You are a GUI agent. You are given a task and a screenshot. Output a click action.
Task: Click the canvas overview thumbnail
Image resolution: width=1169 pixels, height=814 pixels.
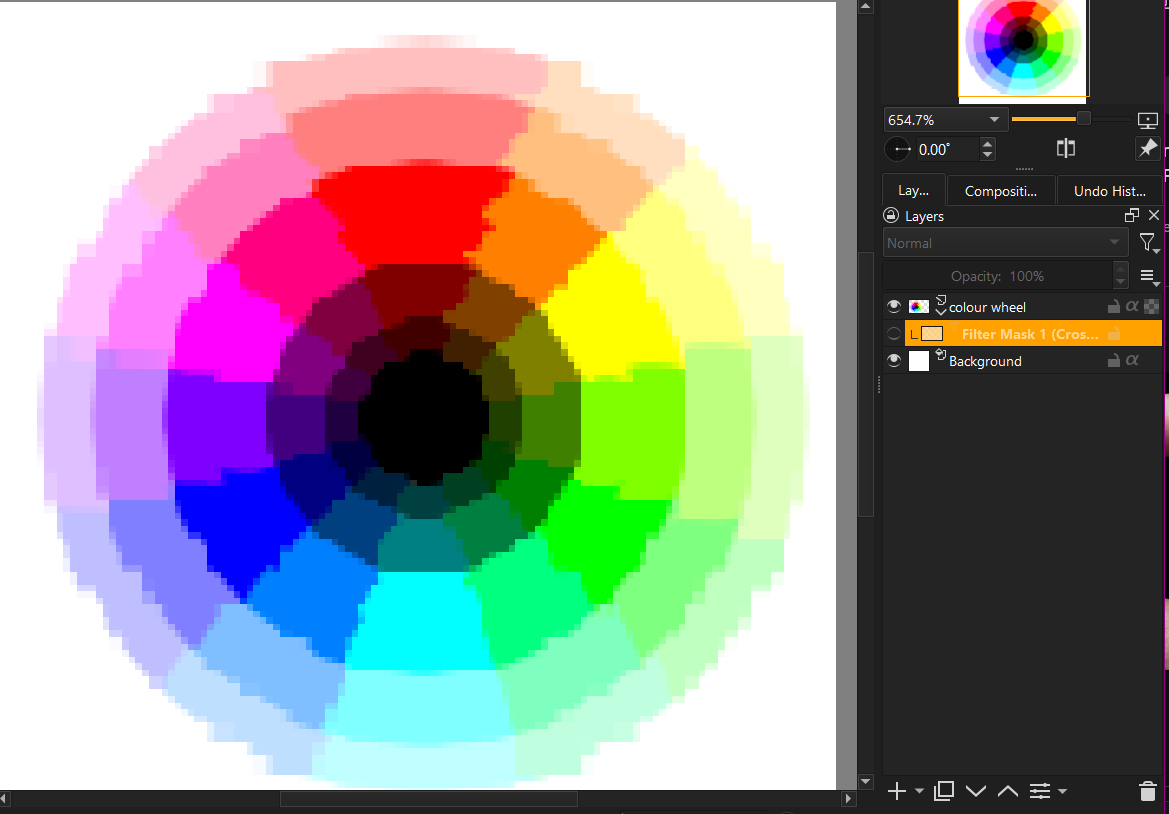pyautogui.click(x=1023, y=48)
